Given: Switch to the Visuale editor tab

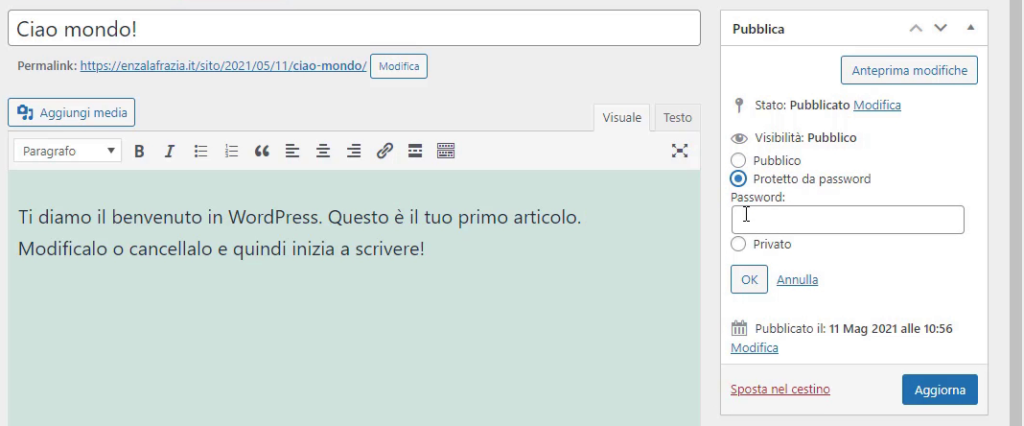Looking at the screenshot, I should [621, 118].
